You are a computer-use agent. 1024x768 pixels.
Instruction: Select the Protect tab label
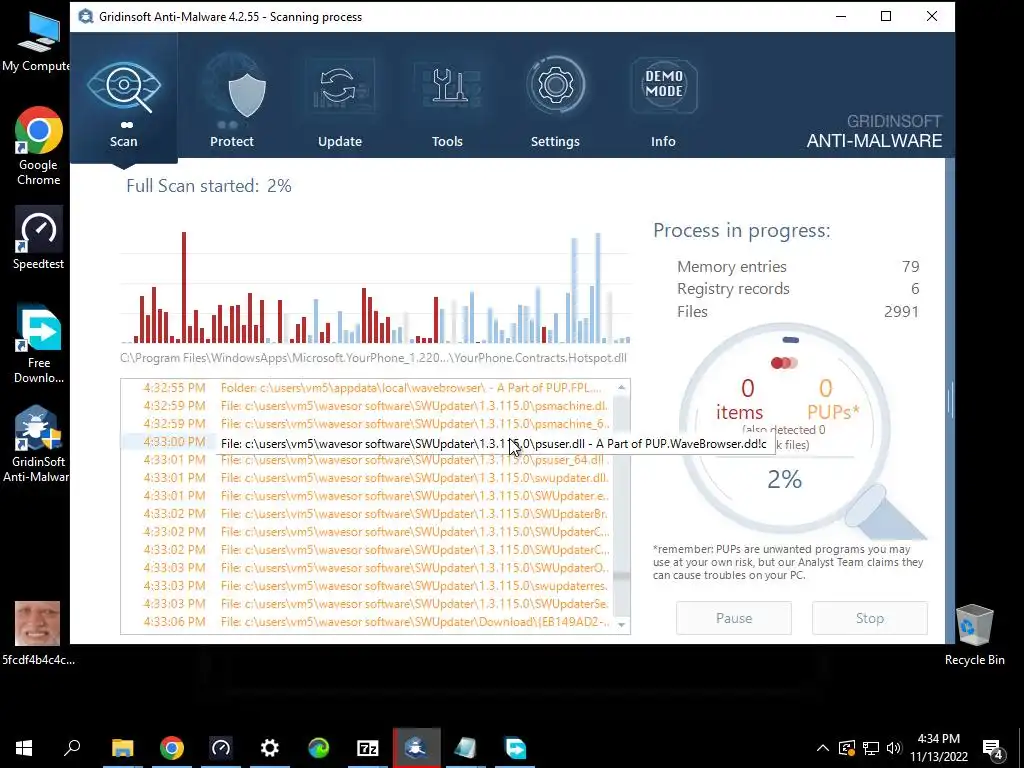click(x=232, y=141)
